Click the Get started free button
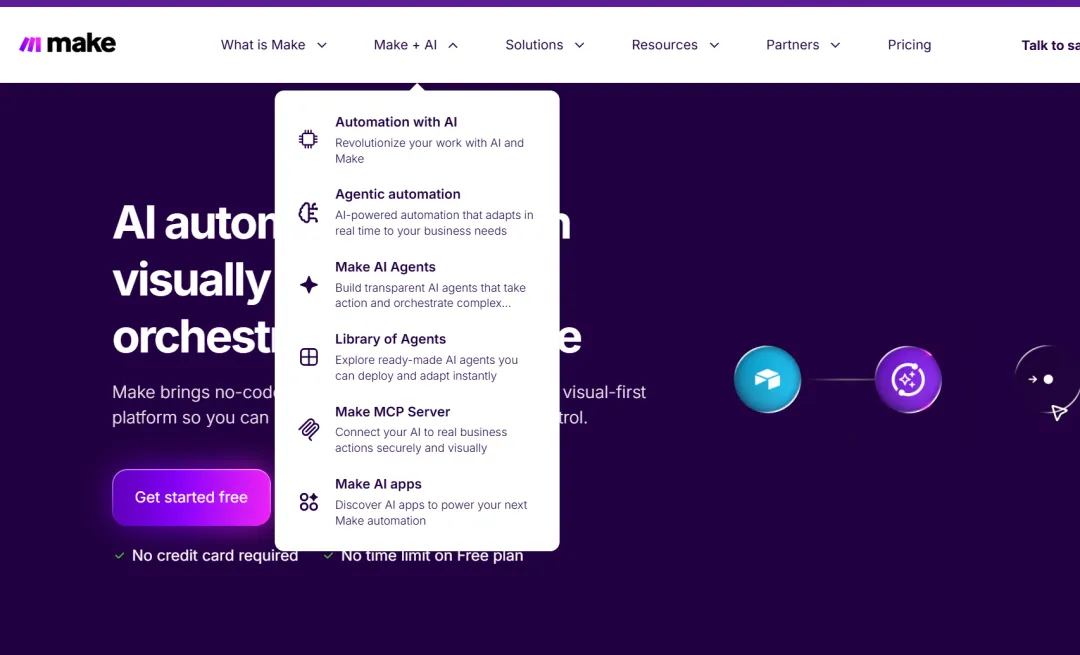 pyautogui.click(x=191, y=497)
